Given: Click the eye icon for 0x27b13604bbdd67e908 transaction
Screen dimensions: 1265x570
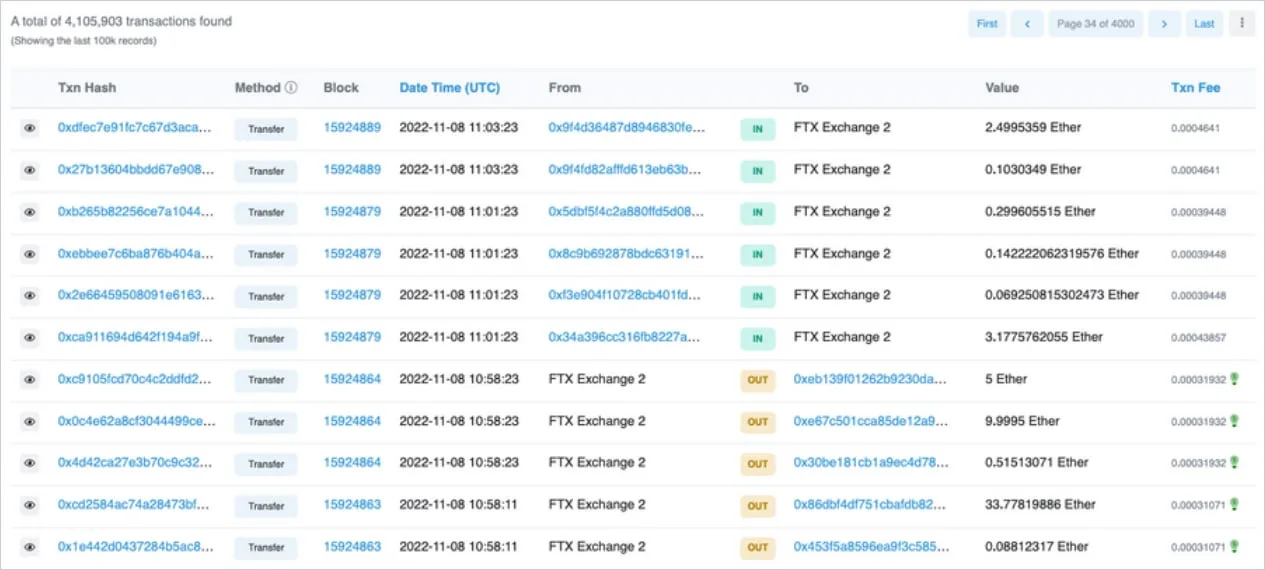Looking at the screenshot, I should click(x=30, y=170).
